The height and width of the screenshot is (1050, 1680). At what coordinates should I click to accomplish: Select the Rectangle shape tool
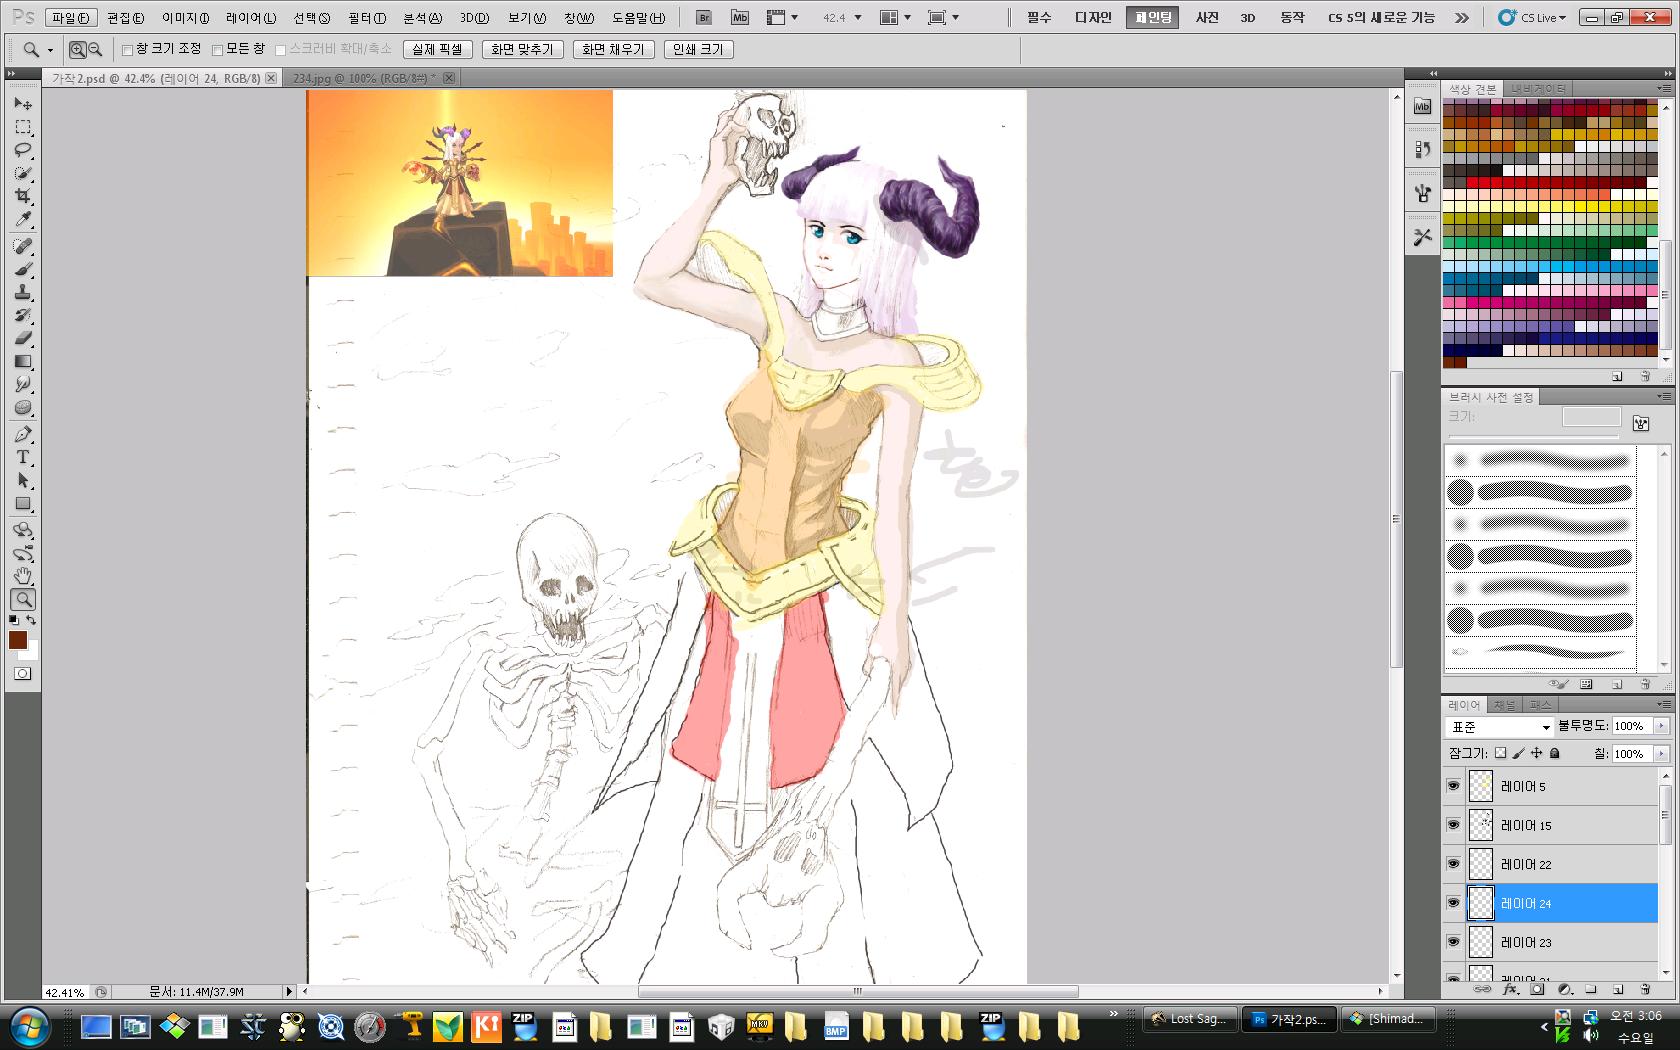(23, 503)
